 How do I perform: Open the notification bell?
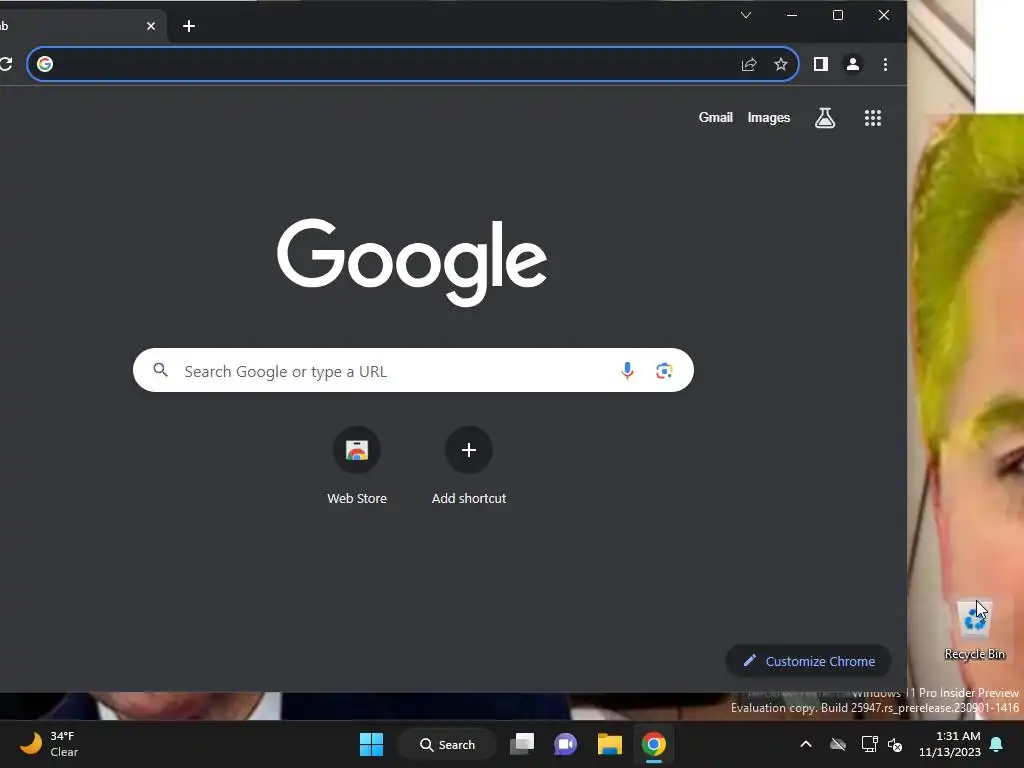[997, 744]
